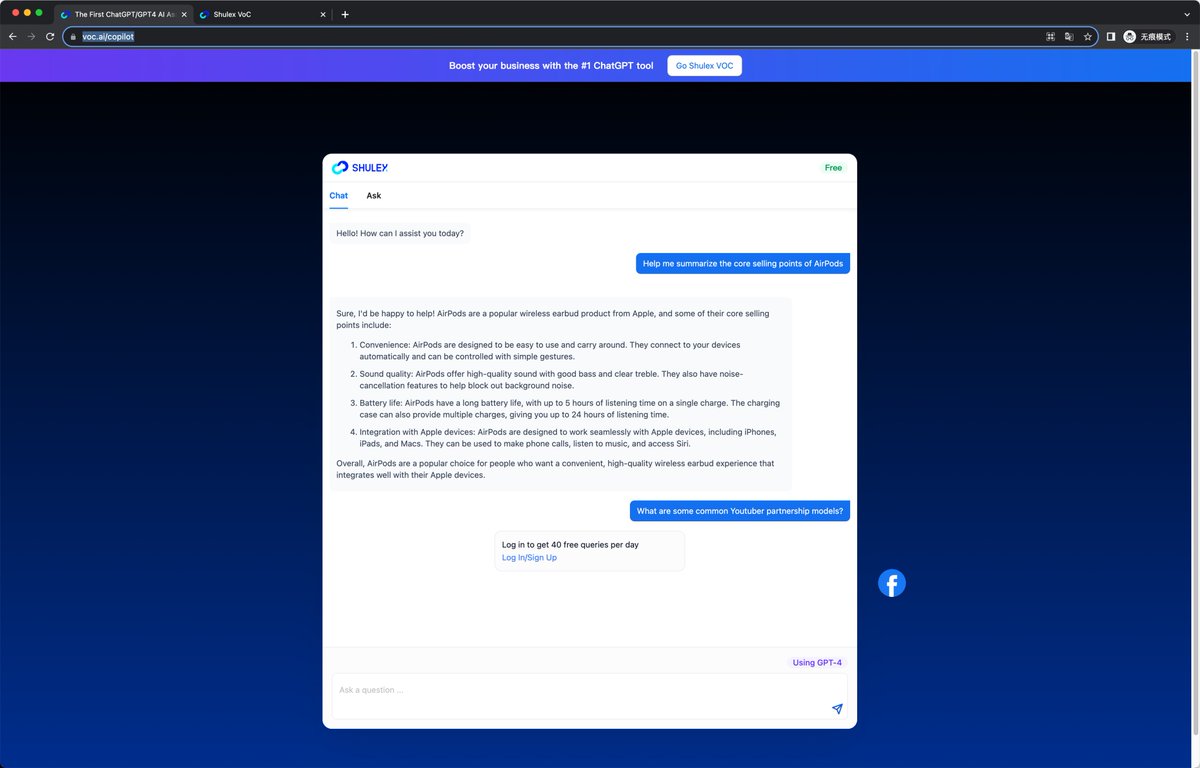Image resolution: width=1200 pixels, height=768 pixels.
Task: Click the 'Sure, I'd be happy to help' intro text
Action: click(x=553, y=319)
